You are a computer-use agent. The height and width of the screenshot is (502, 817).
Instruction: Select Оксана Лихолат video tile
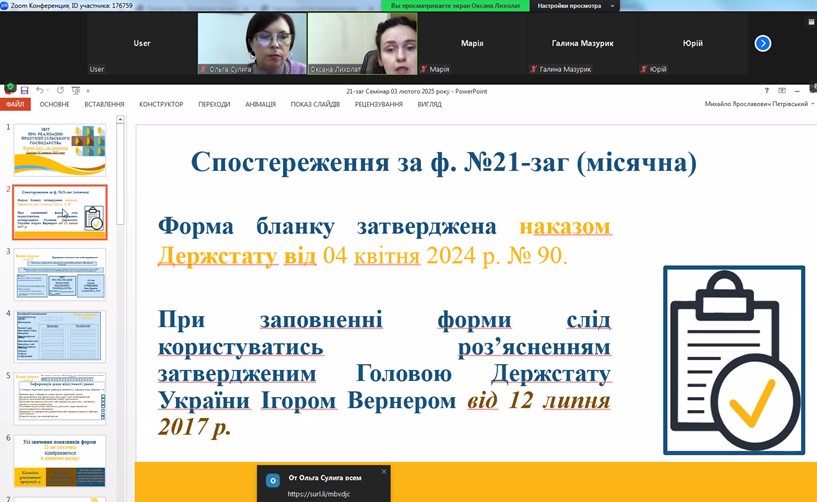pos(363,43)
